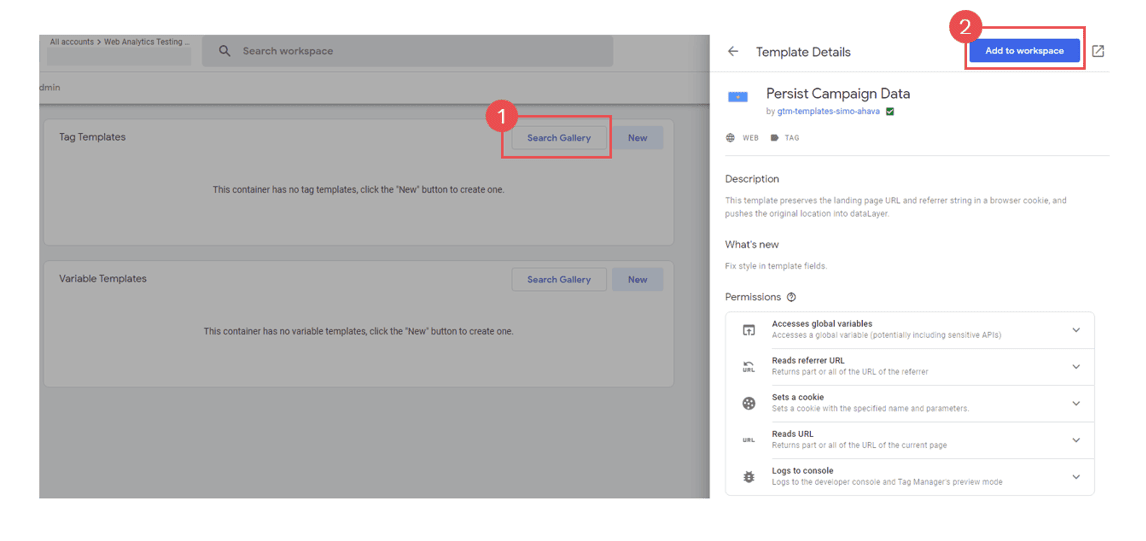Click the Permissions help question mark icon
The height and width of the screenshot is (541, 1146).
click(792, 297)
